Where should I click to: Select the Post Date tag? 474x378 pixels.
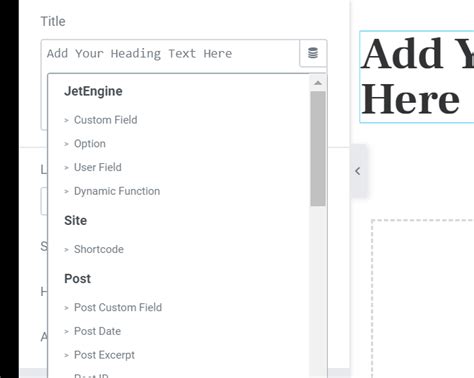tap(97, 331)
